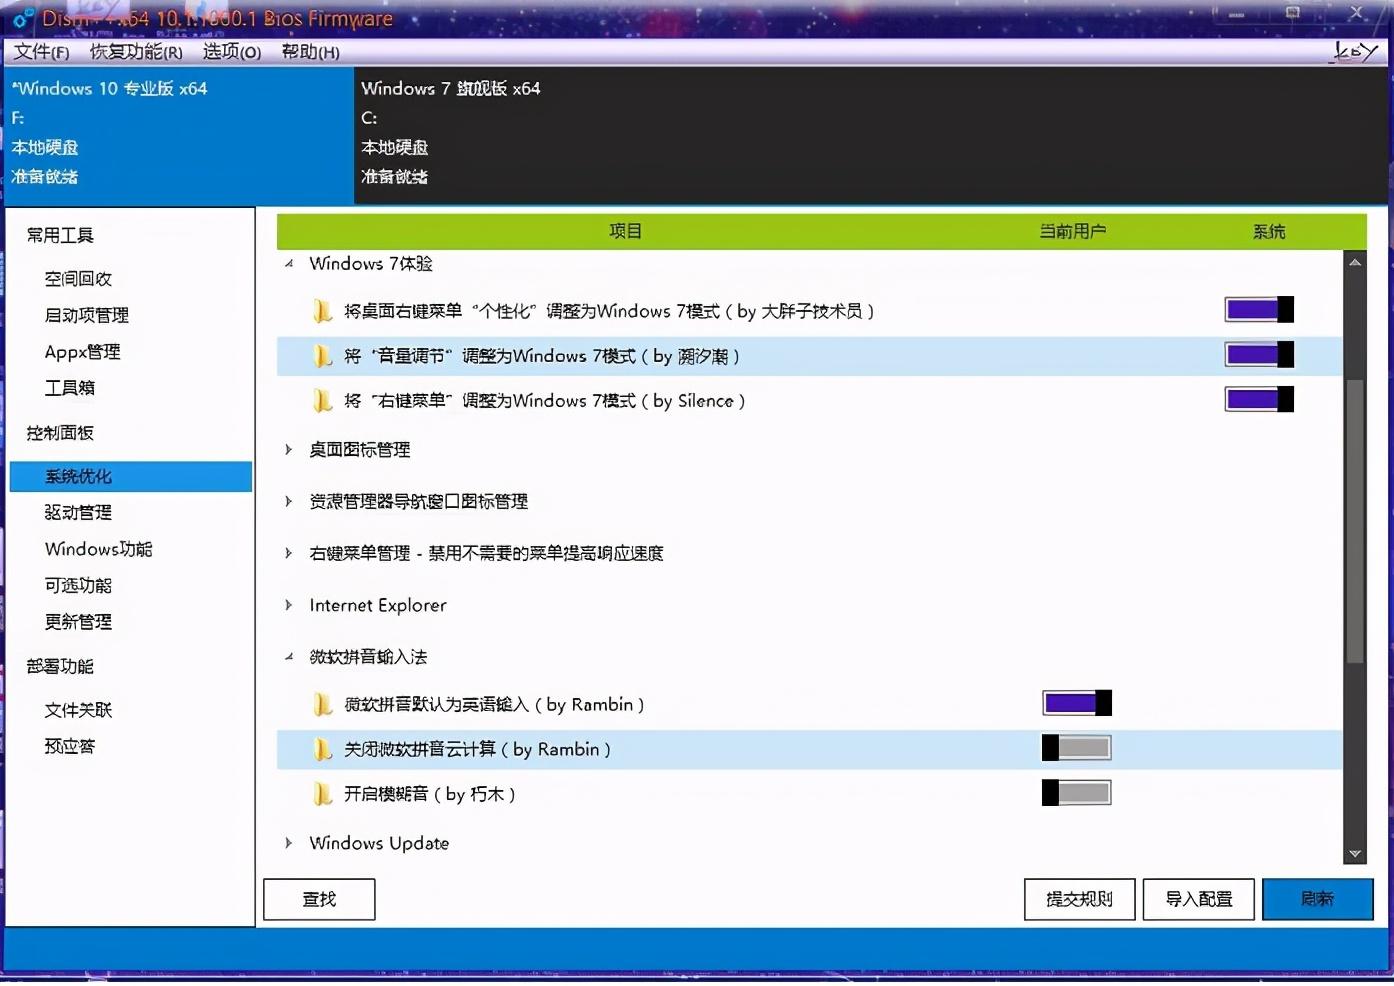Click the folder icon beside "将桌面右键菜单" entry
This screenshot has width=1394, height=986.
tap(322, 310)
